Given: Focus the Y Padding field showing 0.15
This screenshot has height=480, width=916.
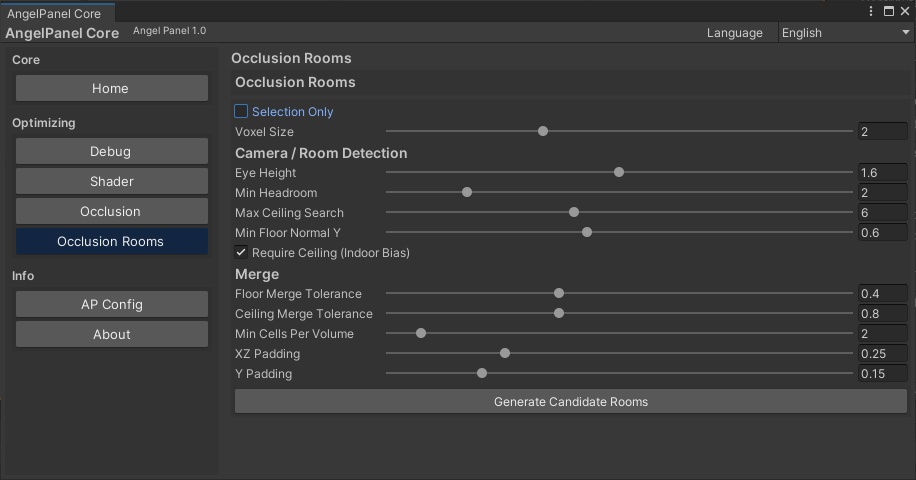Looking at the screenshot, I should pos(882,374).
